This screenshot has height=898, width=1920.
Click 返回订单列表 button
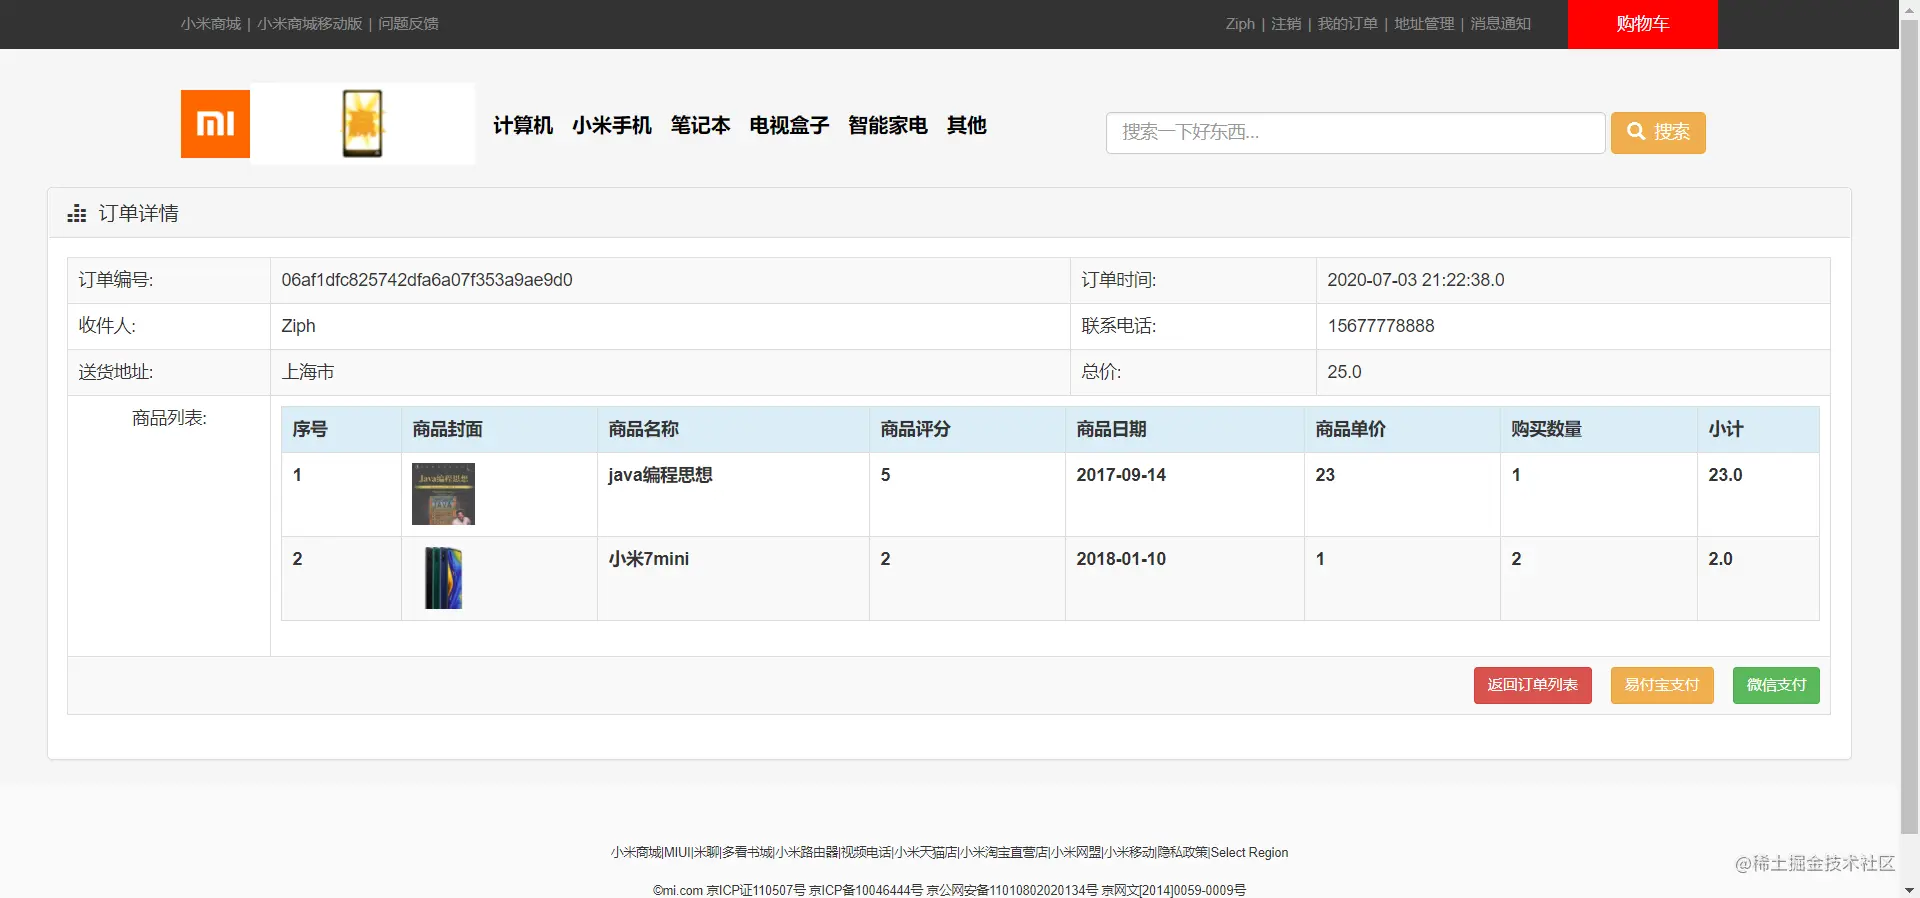point(1532,685)
